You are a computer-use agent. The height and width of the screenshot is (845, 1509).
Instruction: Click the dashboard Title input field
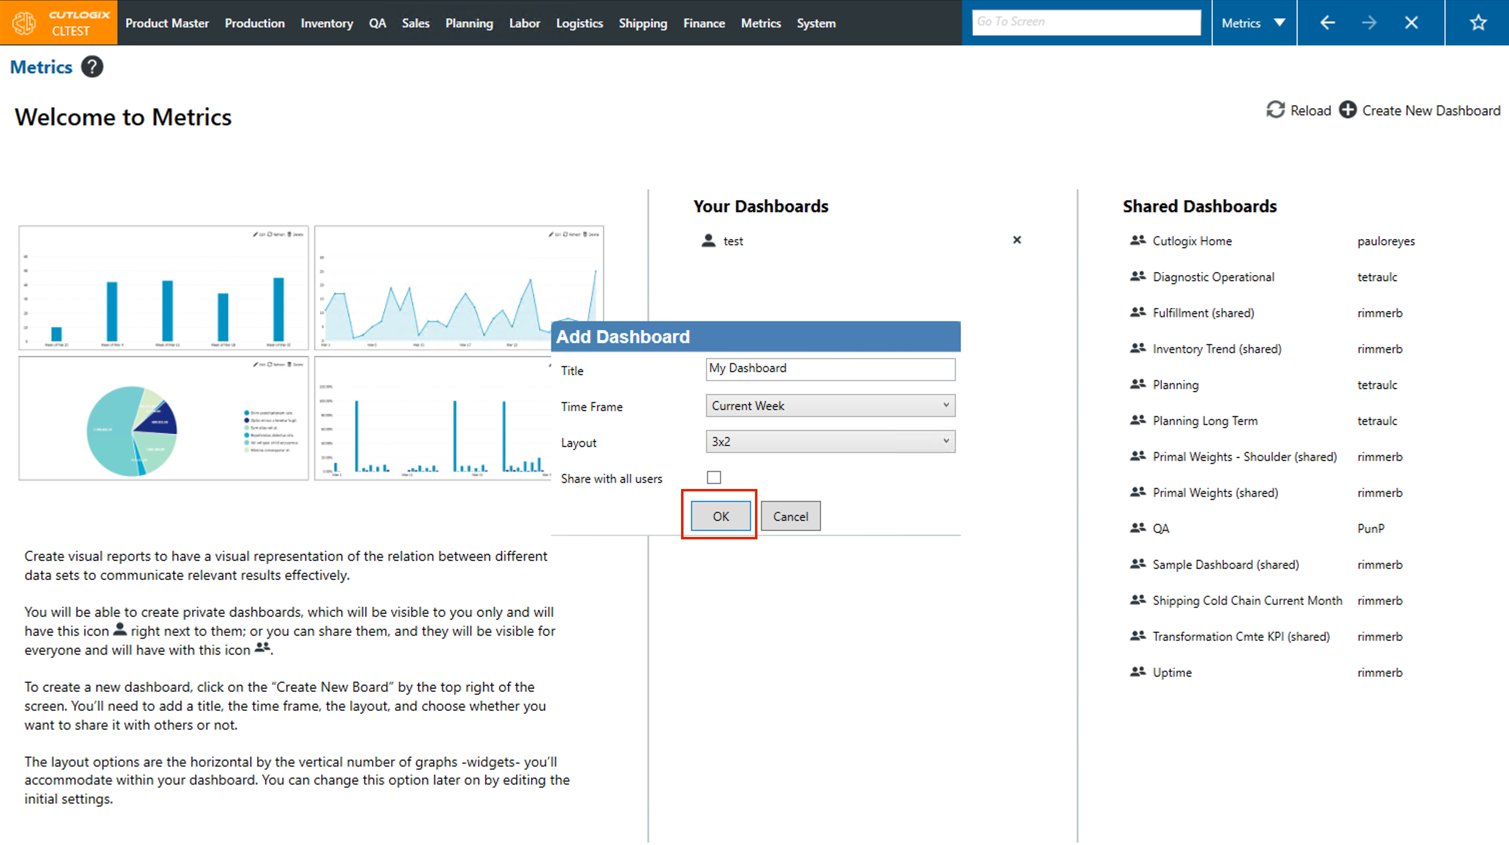[830, 369]
